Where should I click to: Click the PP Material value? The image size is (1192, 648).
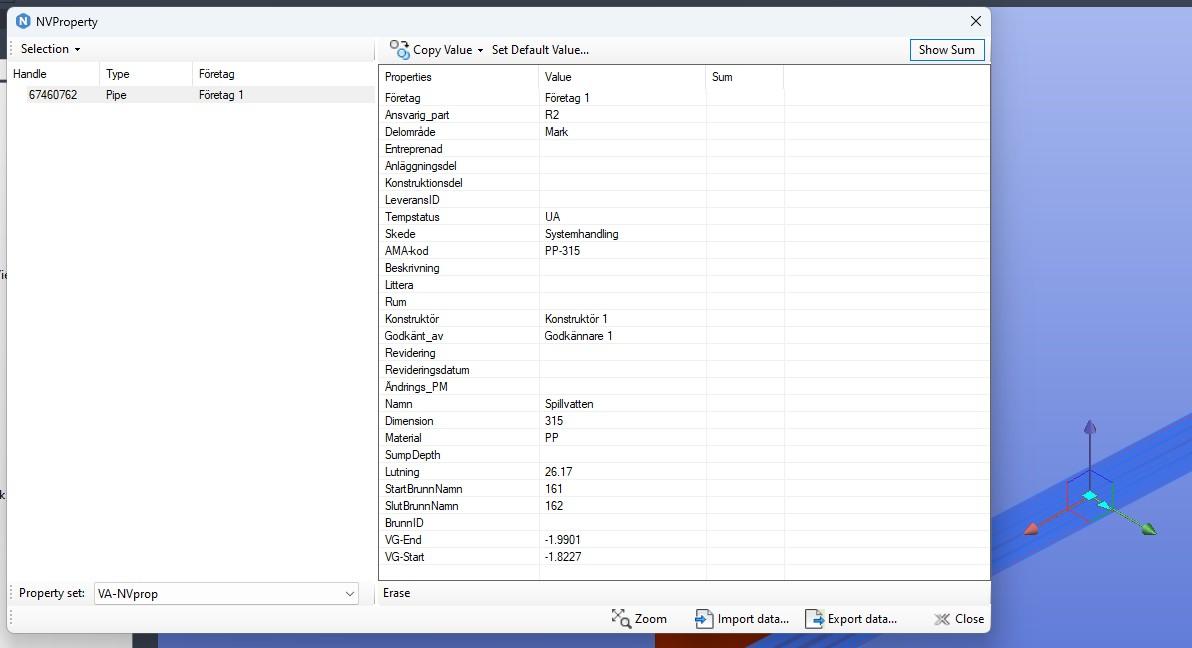tap(552, 438)
